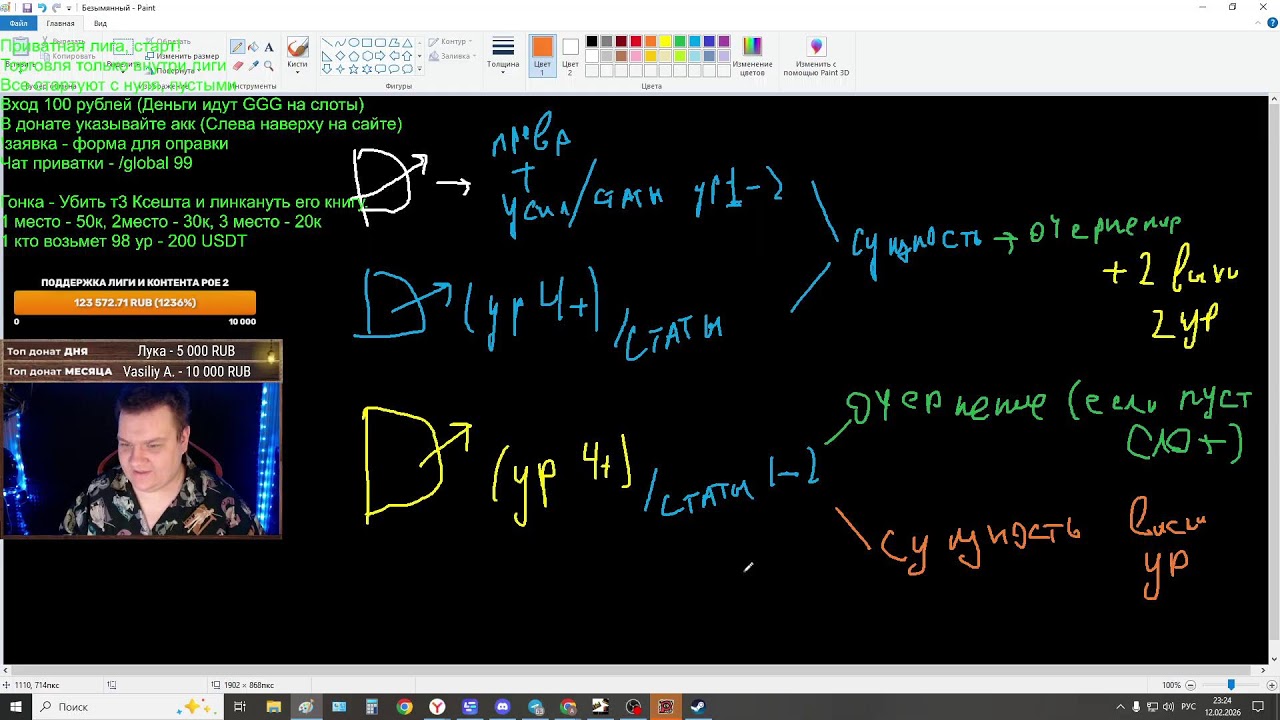
Task: Pick the black color swatch
Action: 592,42
